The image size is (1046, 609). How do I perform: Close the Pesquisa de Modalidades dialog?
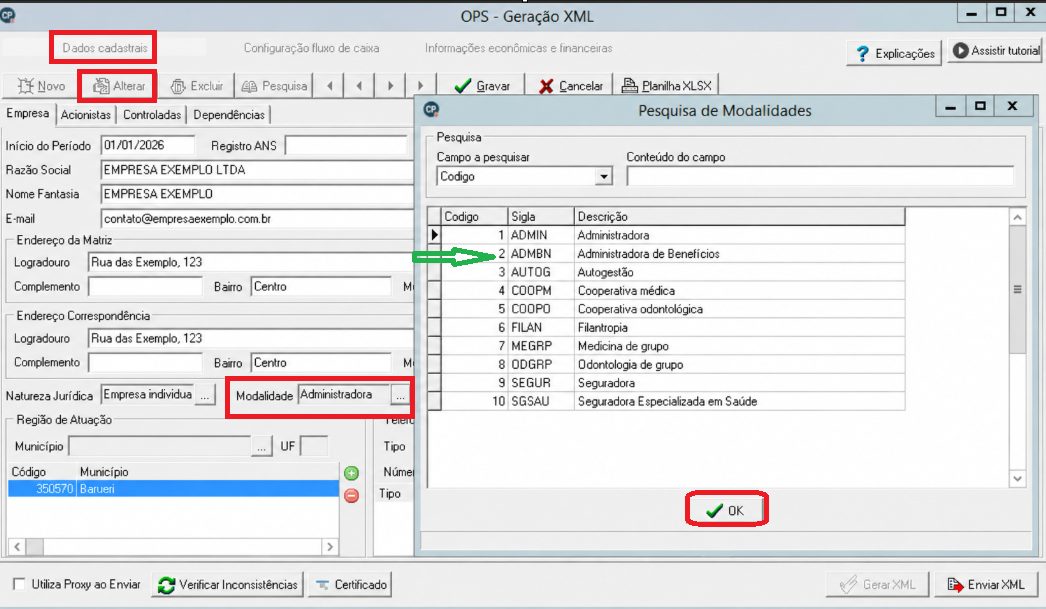pyautogui.click(x=1013, y=106)
